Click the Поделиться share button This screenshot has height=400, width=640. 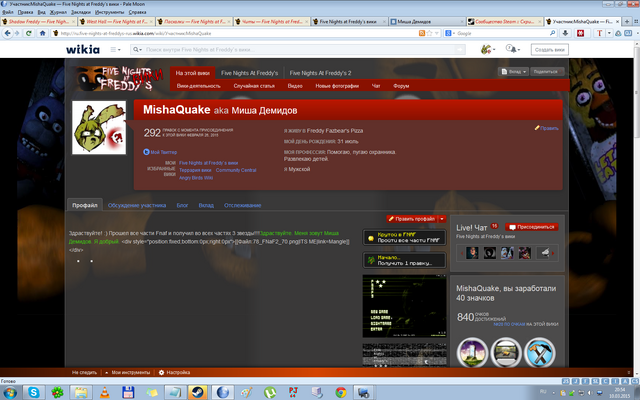[x=547, y=71]
